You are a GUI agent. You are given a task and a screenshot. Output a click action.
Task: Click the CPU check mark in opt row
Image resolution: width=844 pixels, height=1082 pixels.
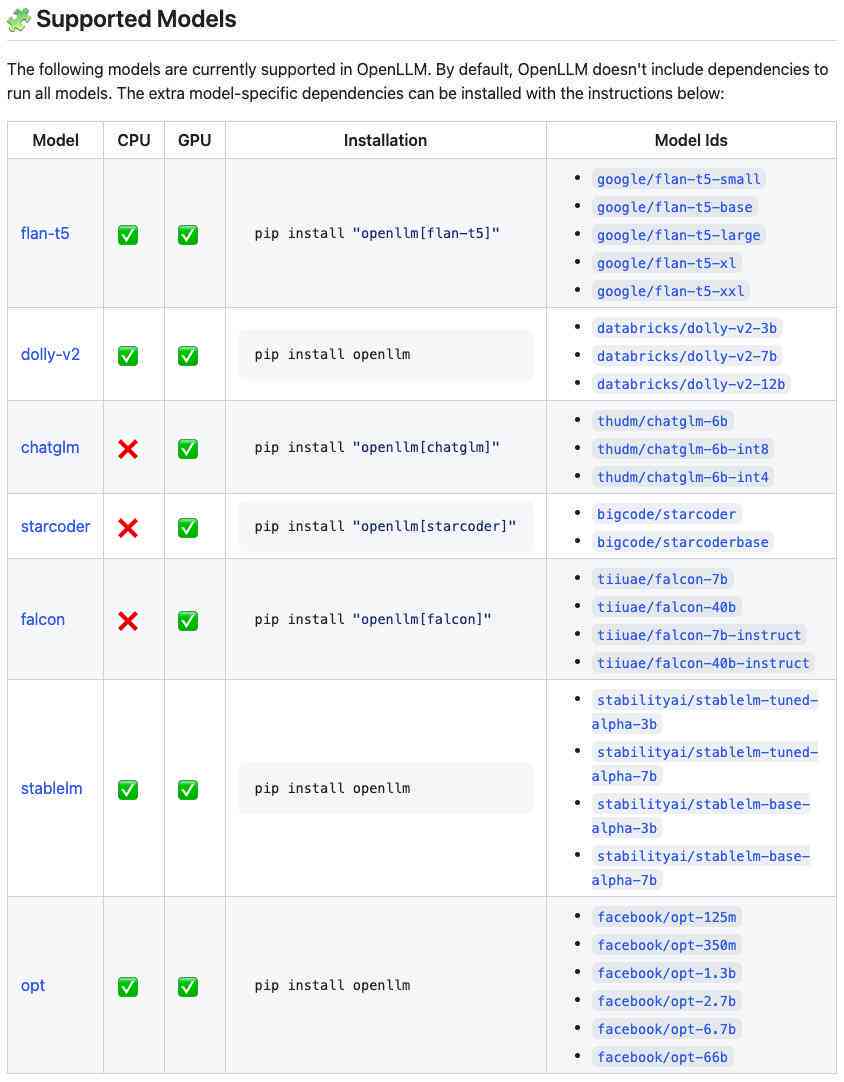[128, 986]
